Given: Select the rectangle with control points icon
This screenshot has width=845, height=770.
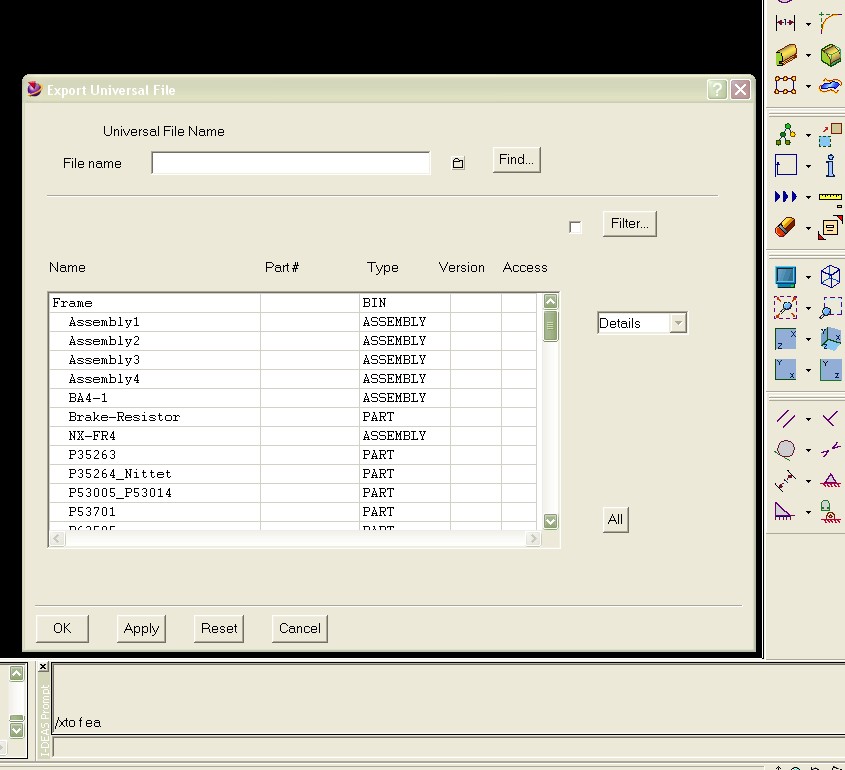Looking at the screenshot, I should click(x=785, y=85).
